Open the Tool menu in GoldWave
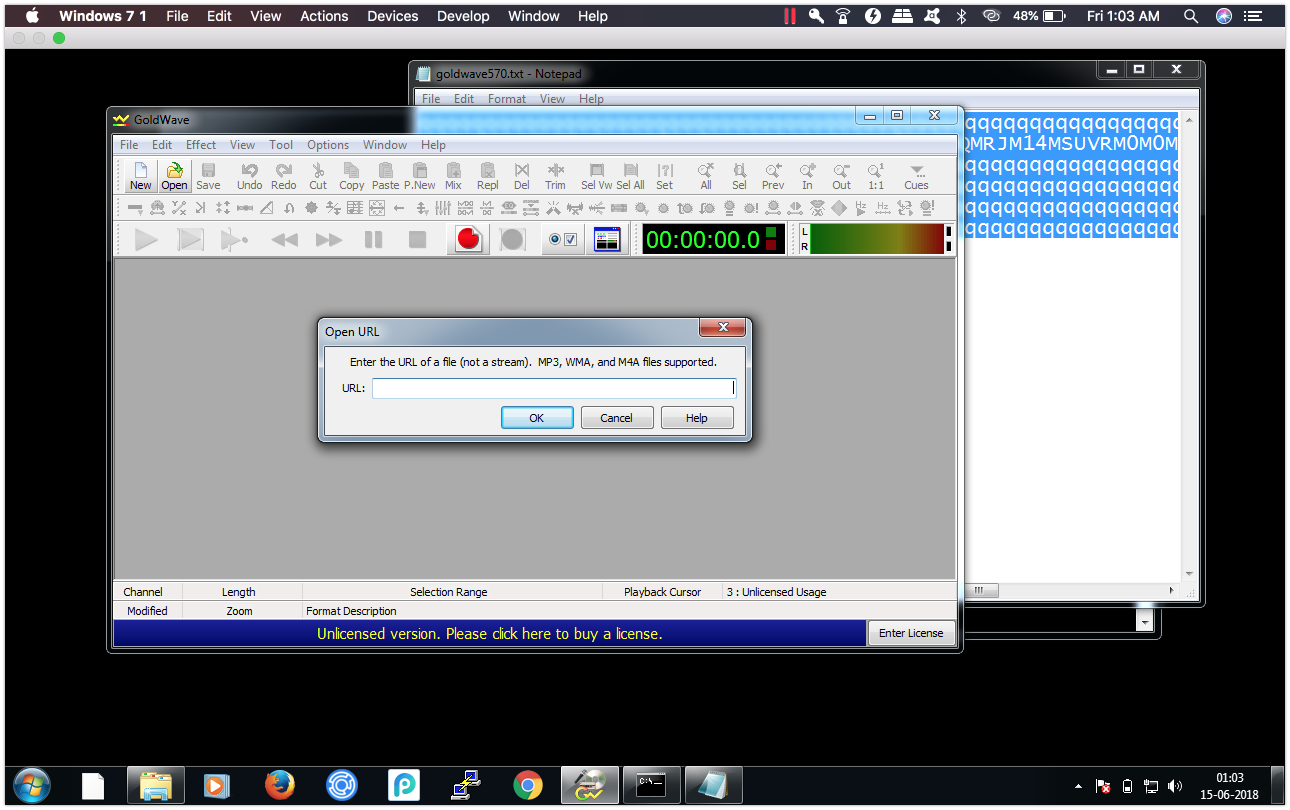 281,145
